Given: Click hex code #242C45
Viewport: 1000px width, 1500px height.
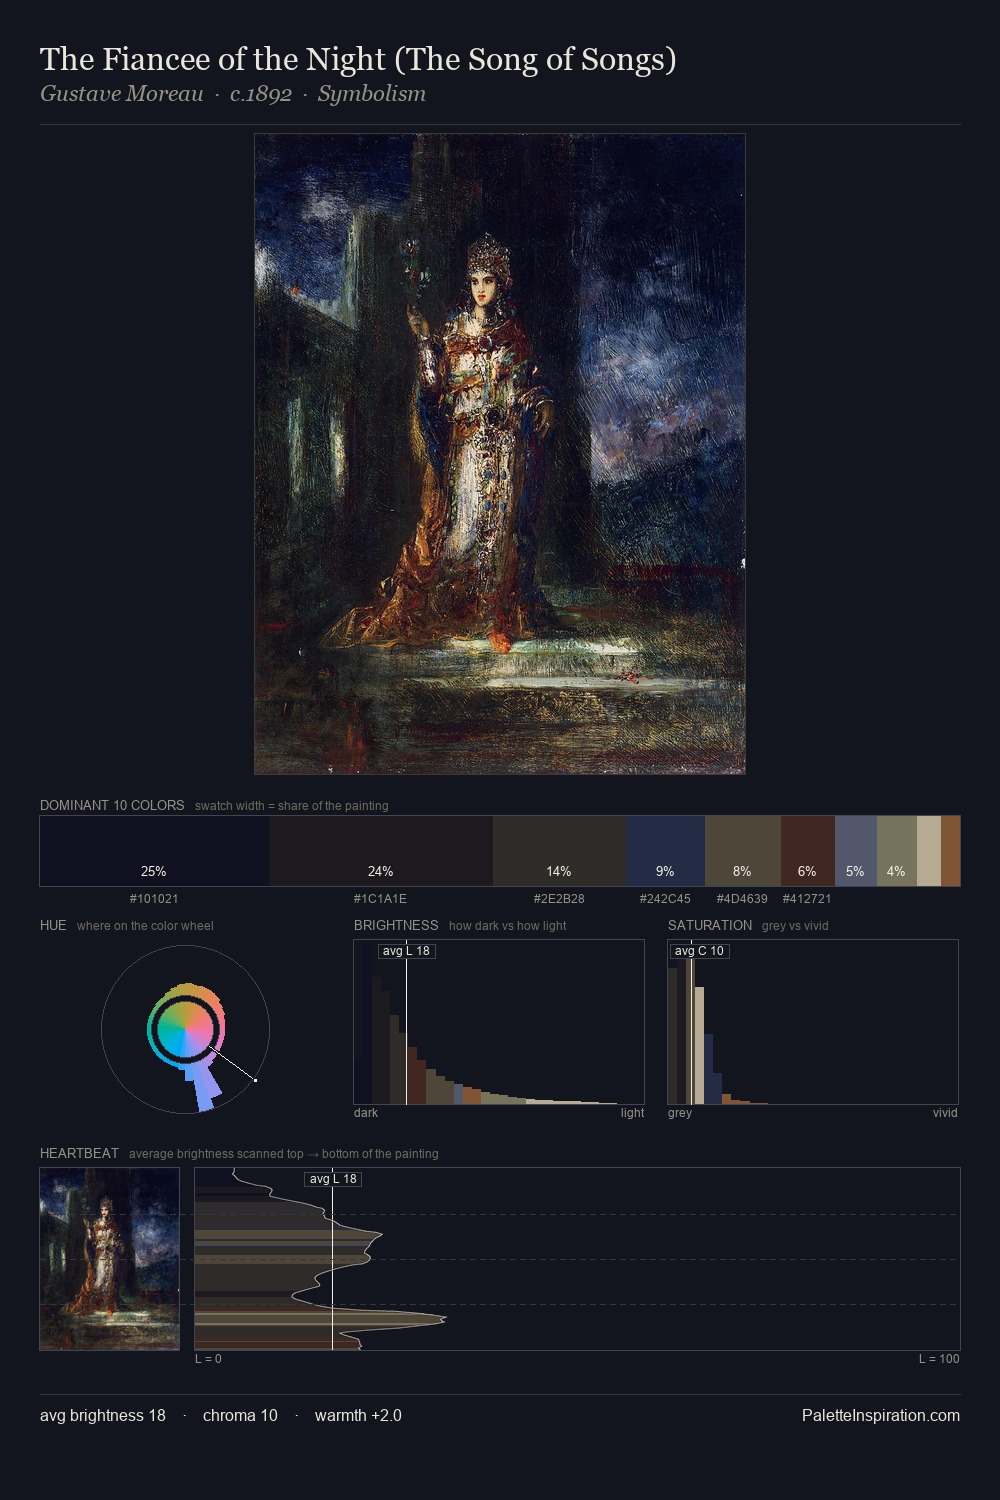Looking at the screenshot, I should tap(665, 899).
